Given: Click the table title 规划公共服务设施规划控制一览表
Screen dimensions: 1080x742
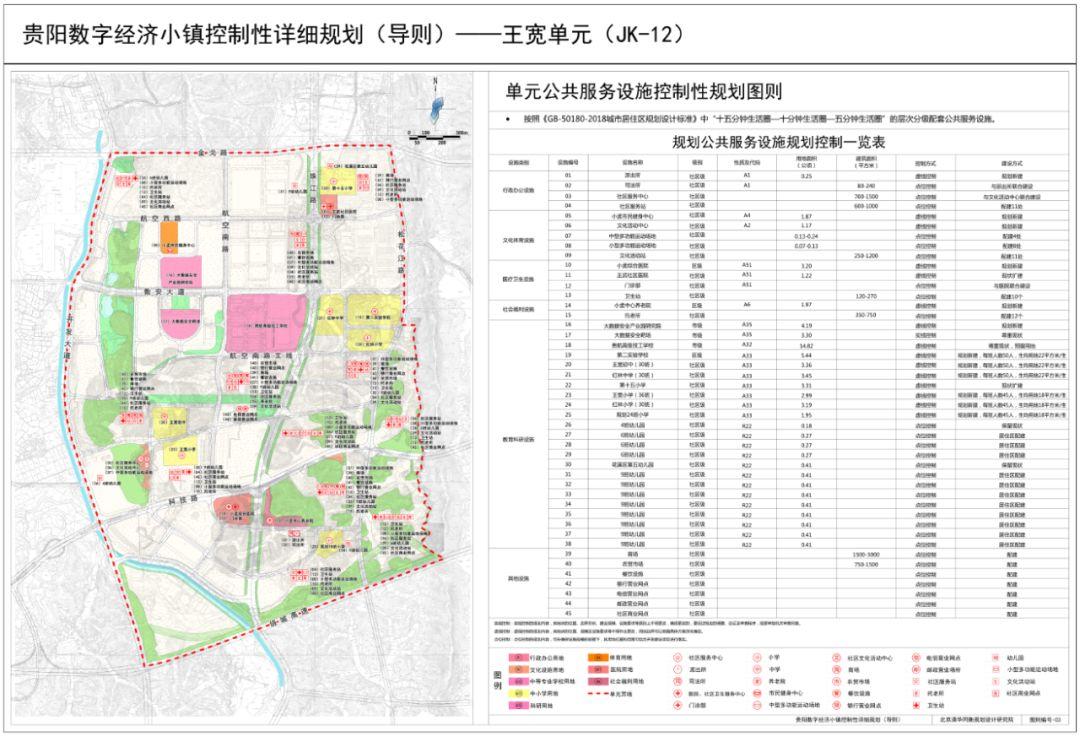Looking at the screenshot, I should (x=778, y=143).
